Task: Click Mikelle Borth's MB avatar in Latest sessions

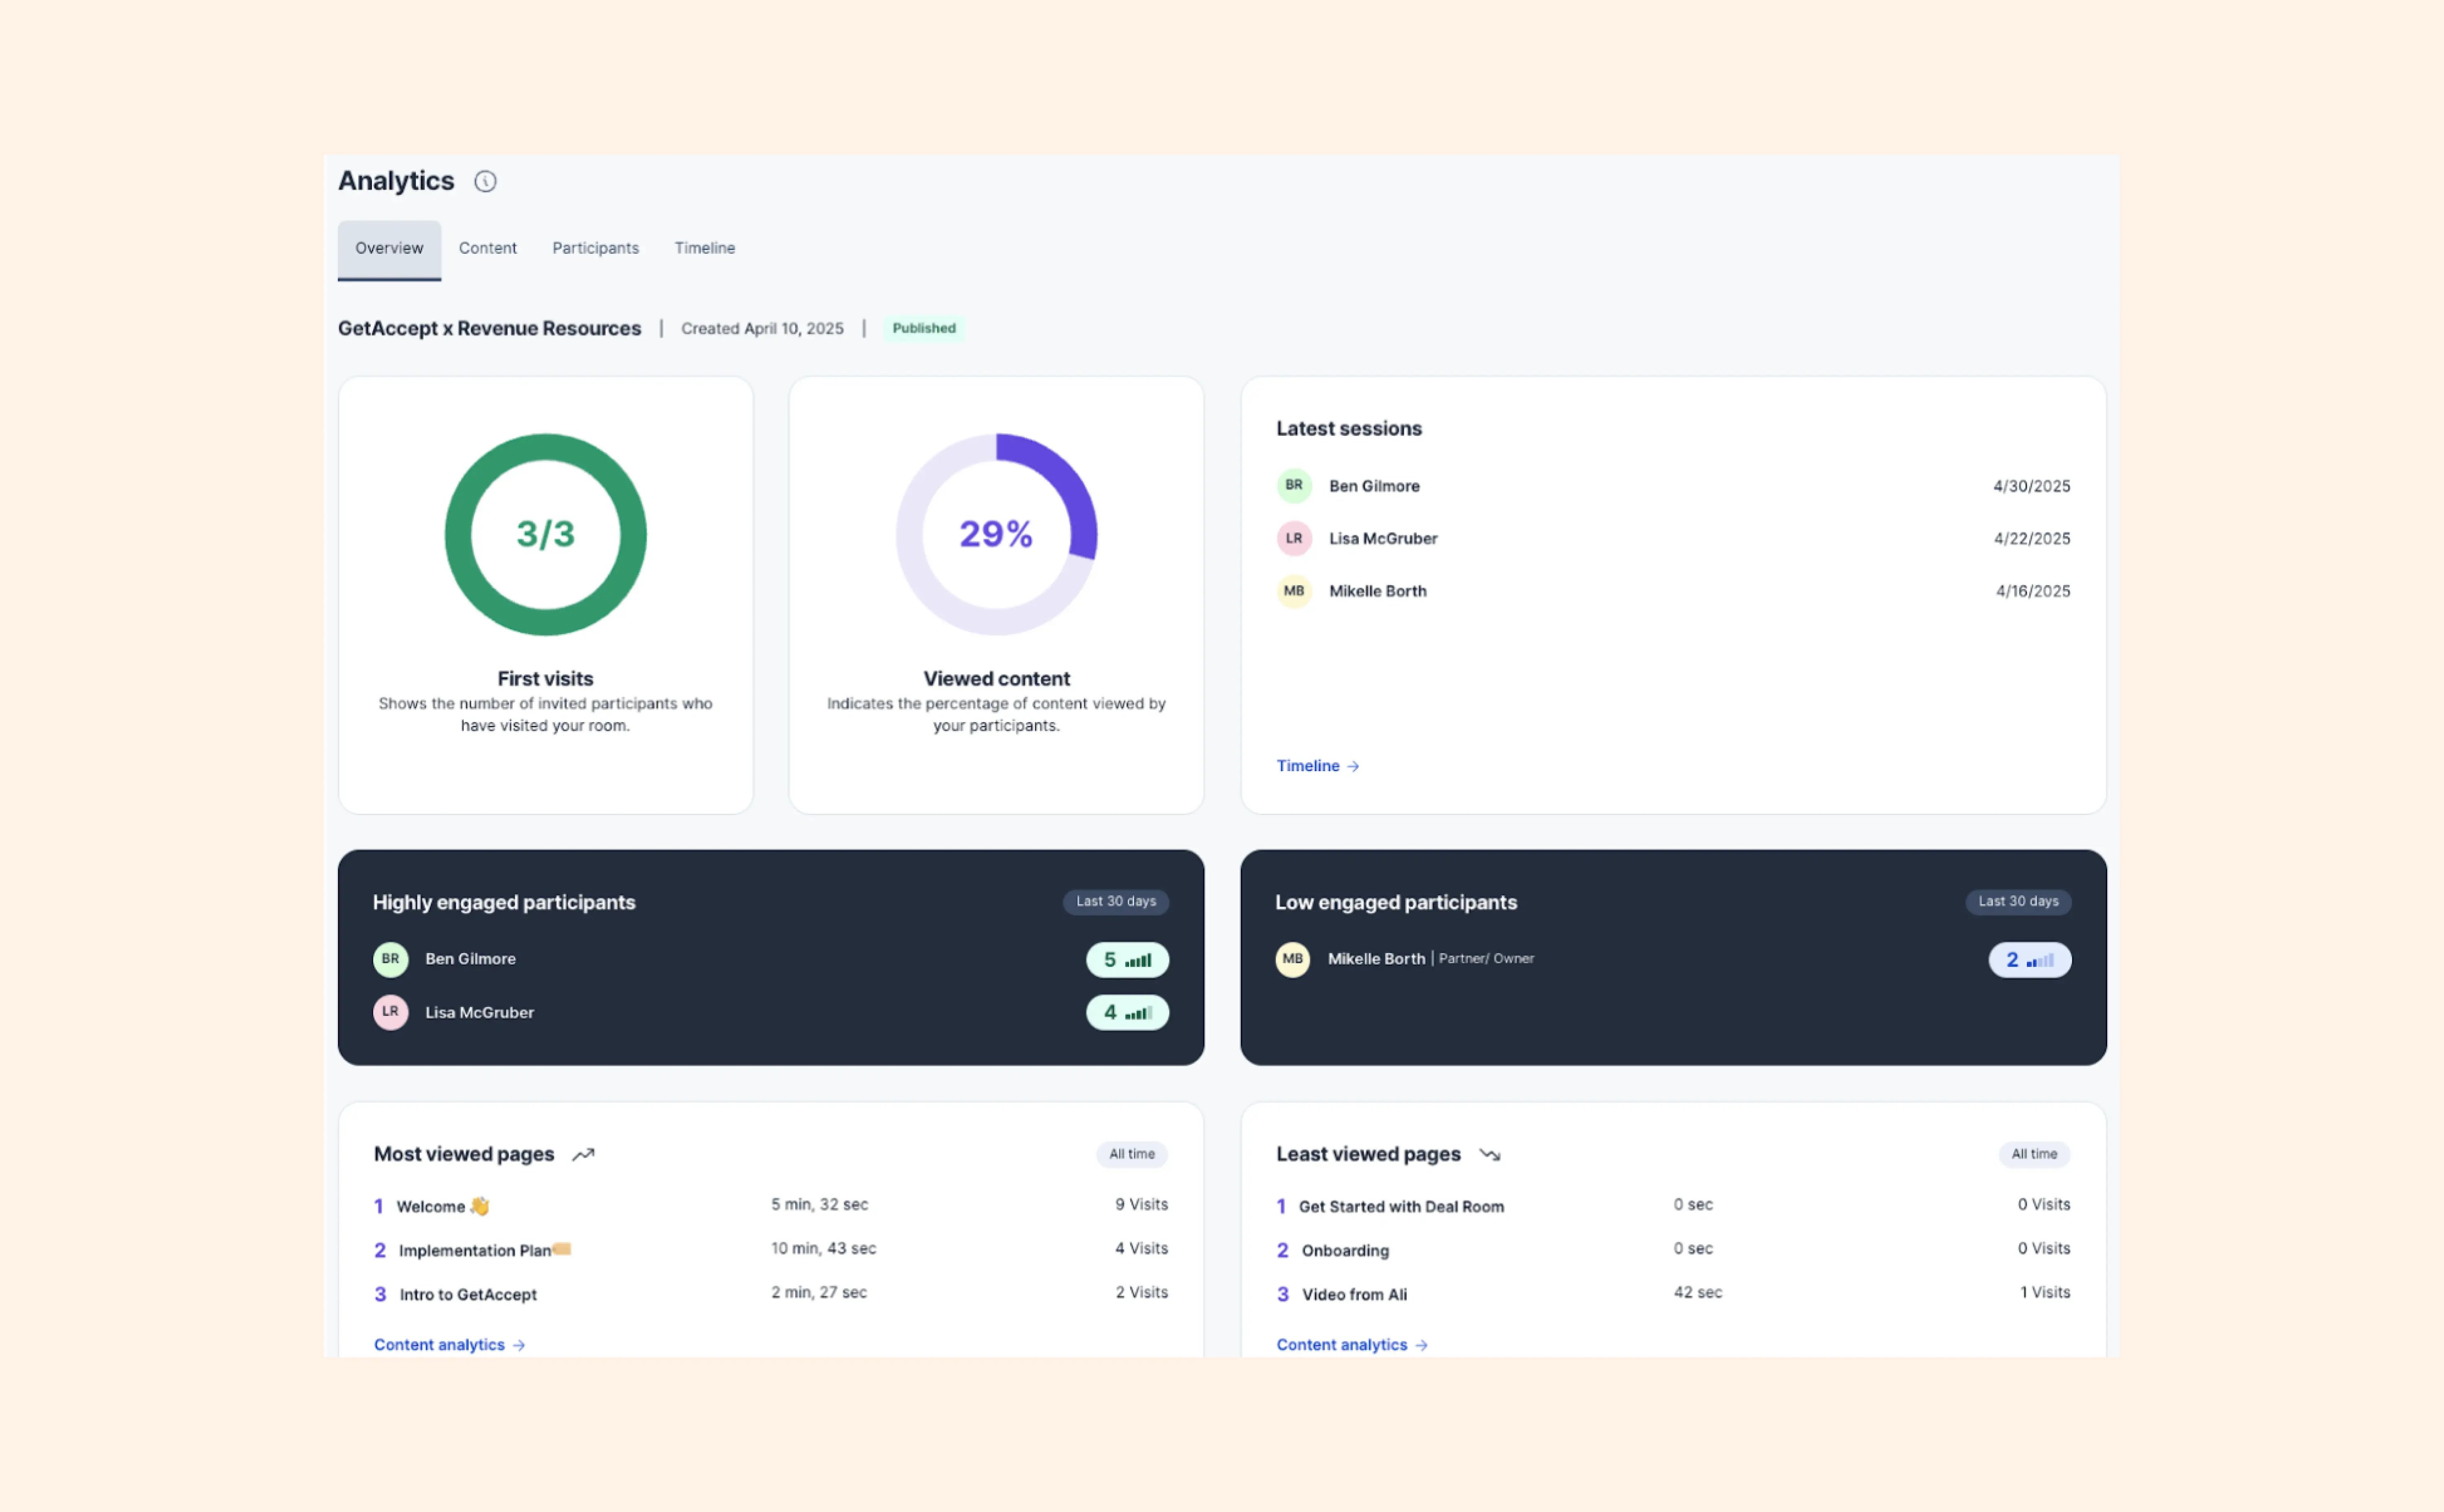Action: click(x=1294, y=591)
